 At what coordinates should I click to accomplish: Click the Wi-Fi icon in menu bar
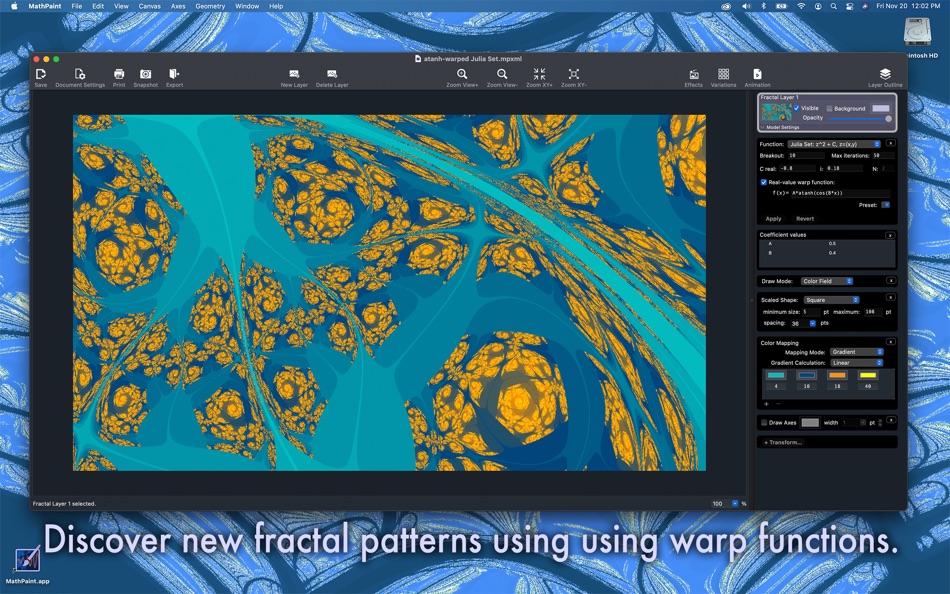point(801,6)
